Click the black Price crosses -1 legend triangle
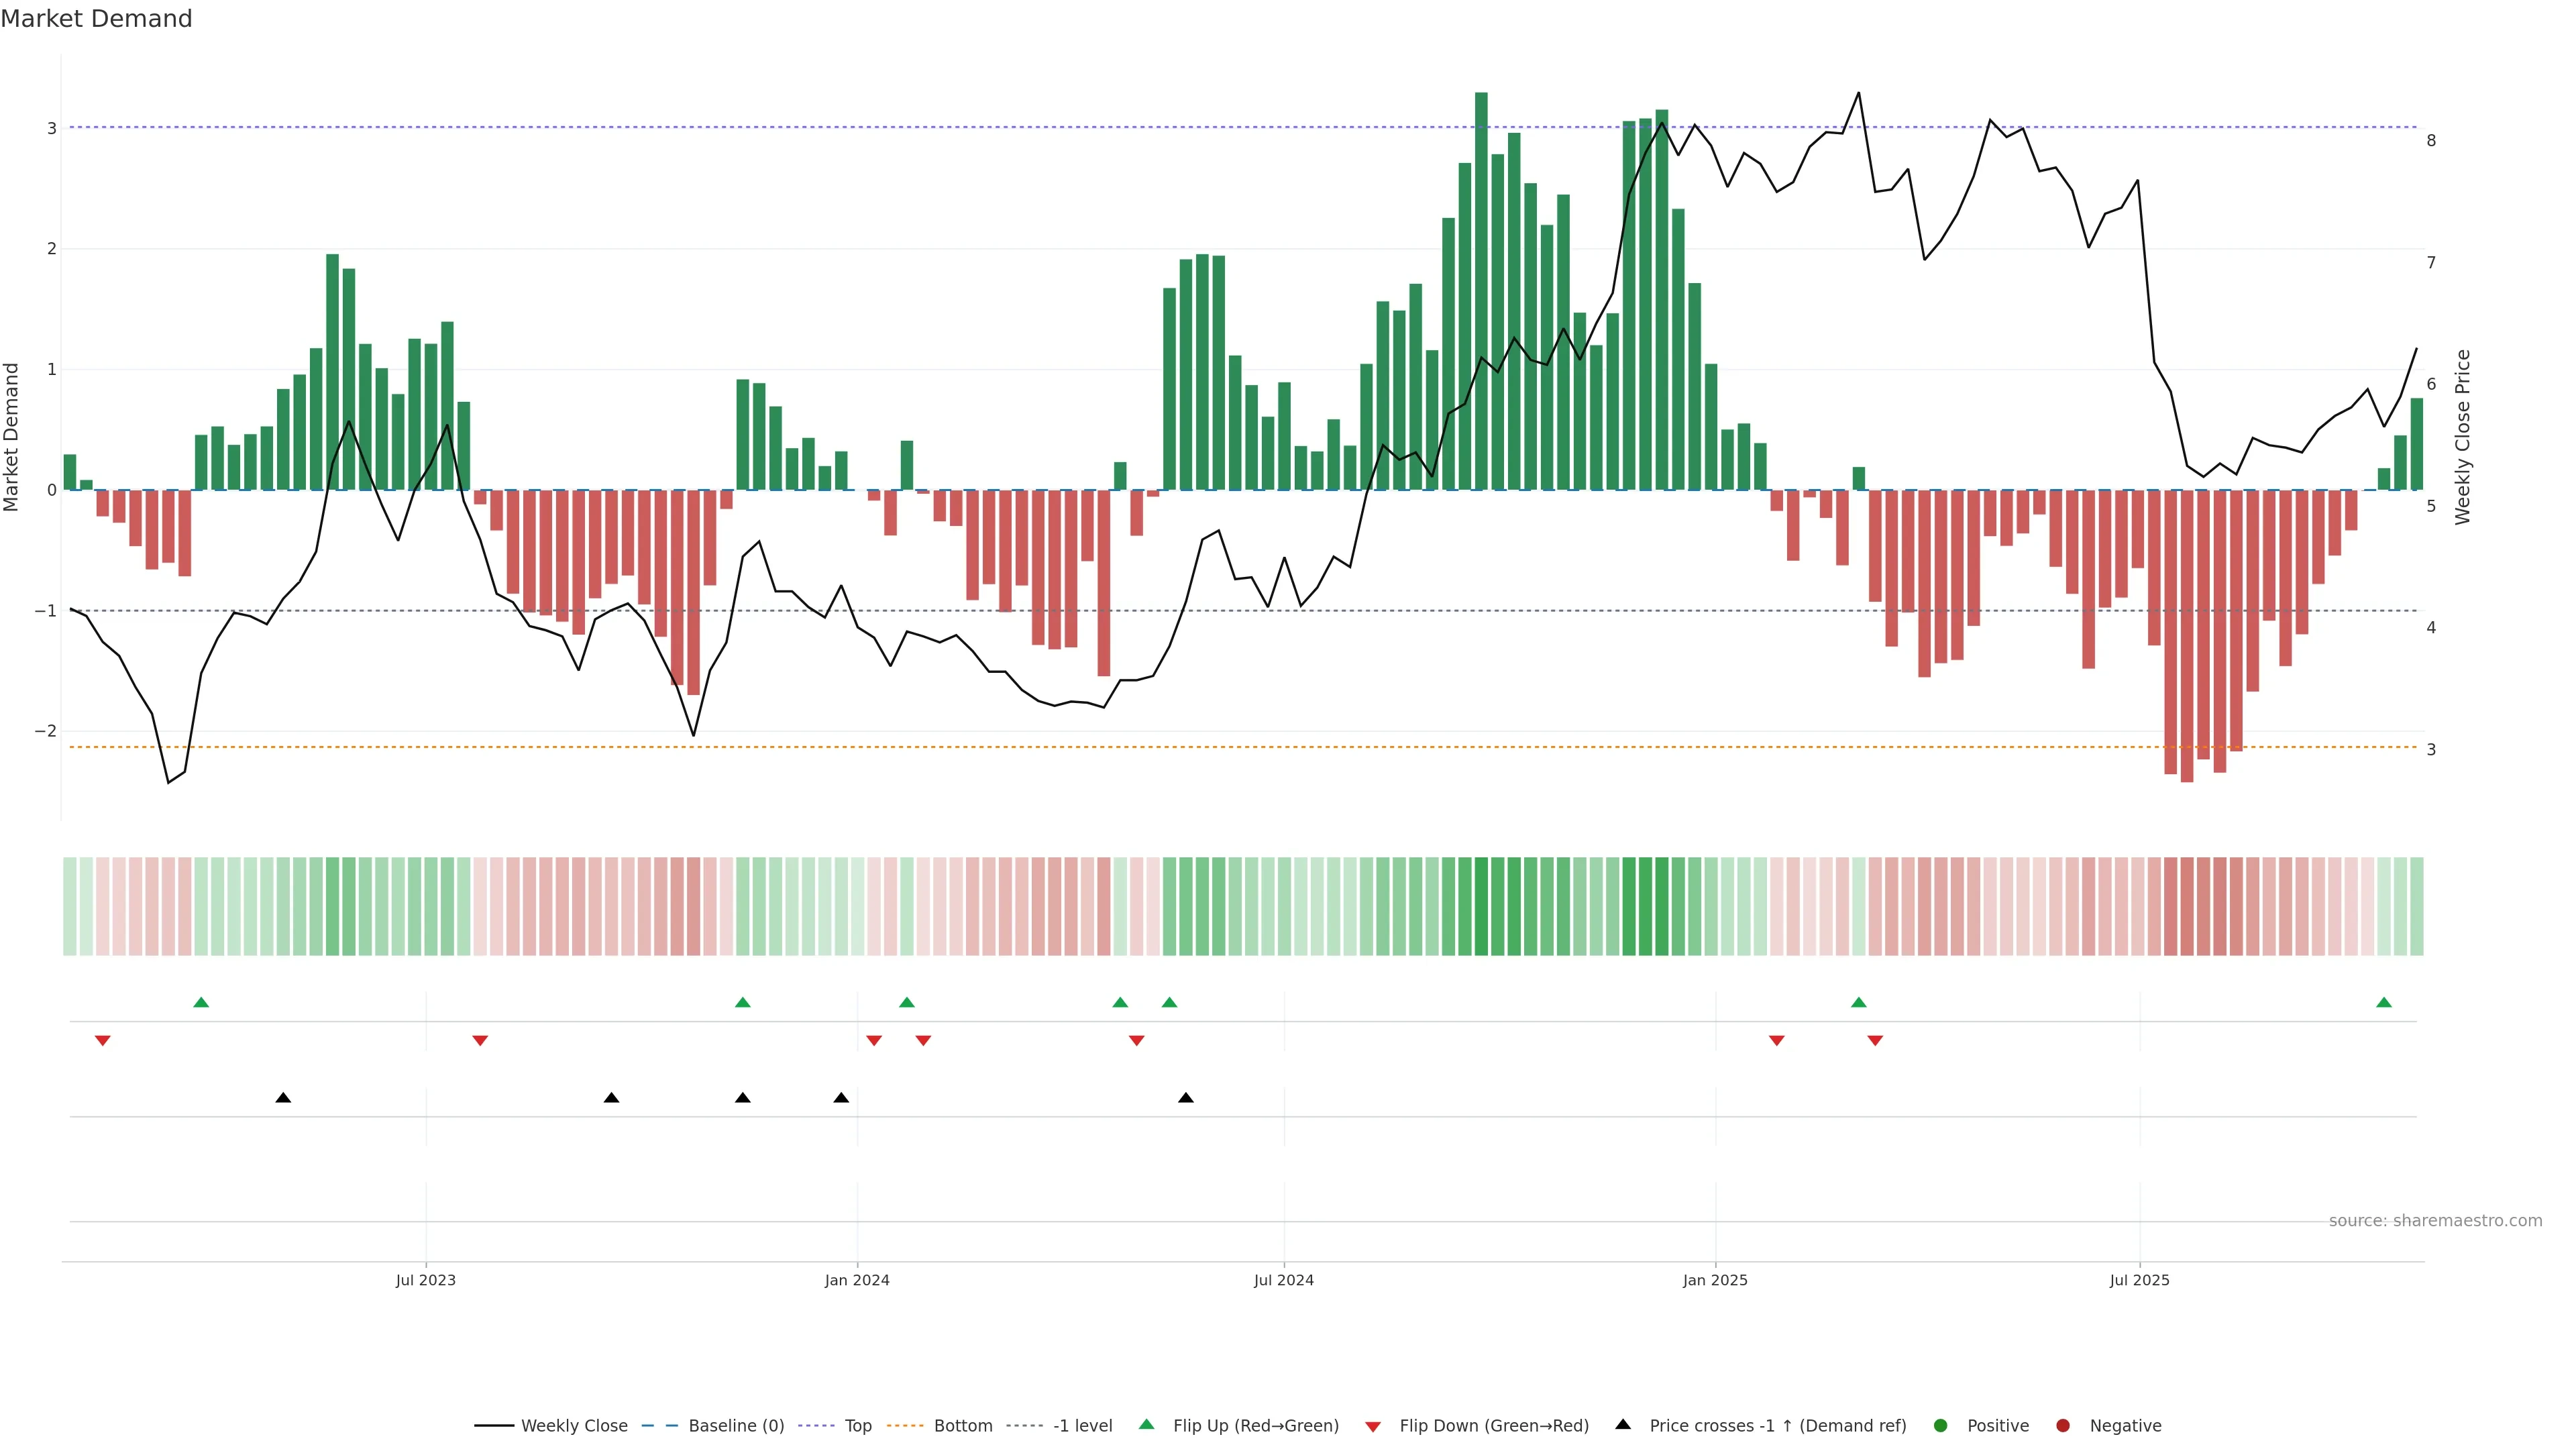This screenshot has width=2576, height=1449. [1623, 1425]
